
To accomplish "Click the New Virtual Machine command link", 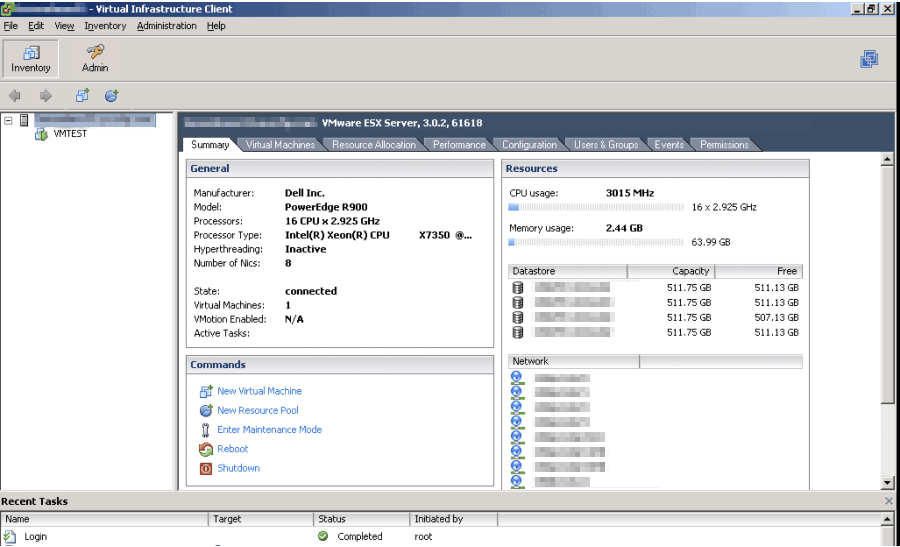I will click(259, 391).
